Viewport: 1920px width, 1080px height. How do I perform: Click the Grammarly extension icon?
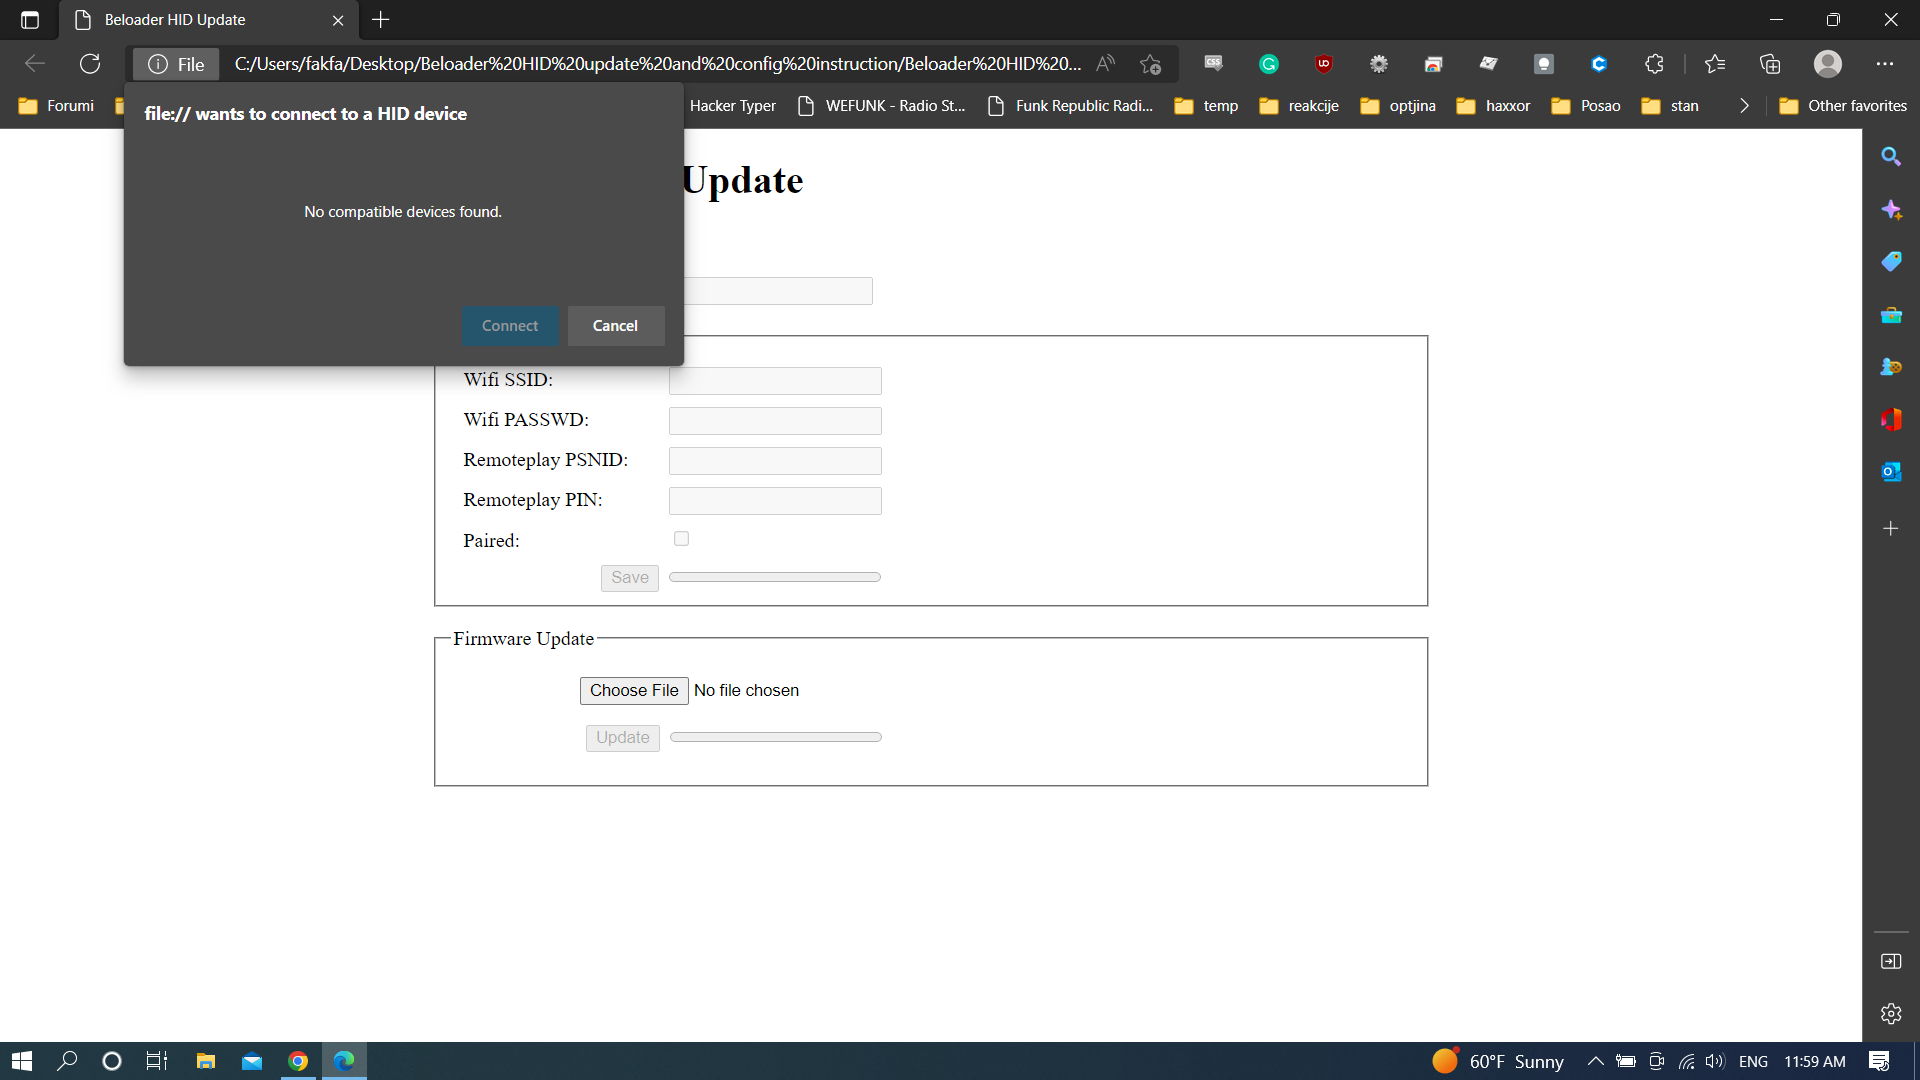[x=1269, y=64]
